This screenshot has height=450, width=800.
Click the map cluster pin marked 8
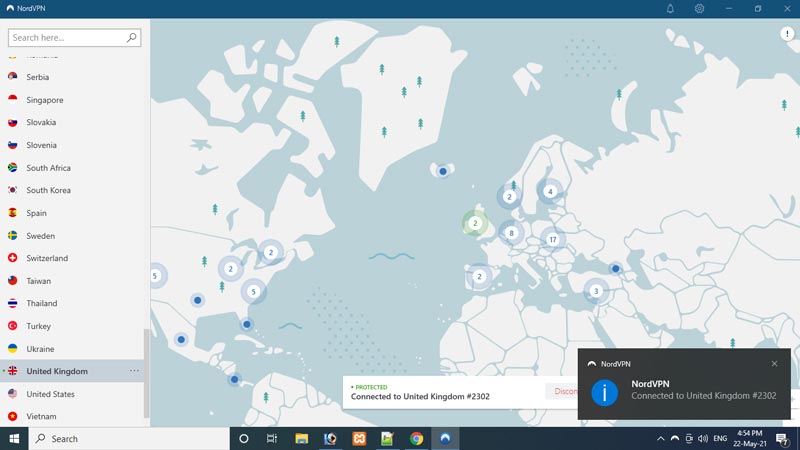click(511, 233)
